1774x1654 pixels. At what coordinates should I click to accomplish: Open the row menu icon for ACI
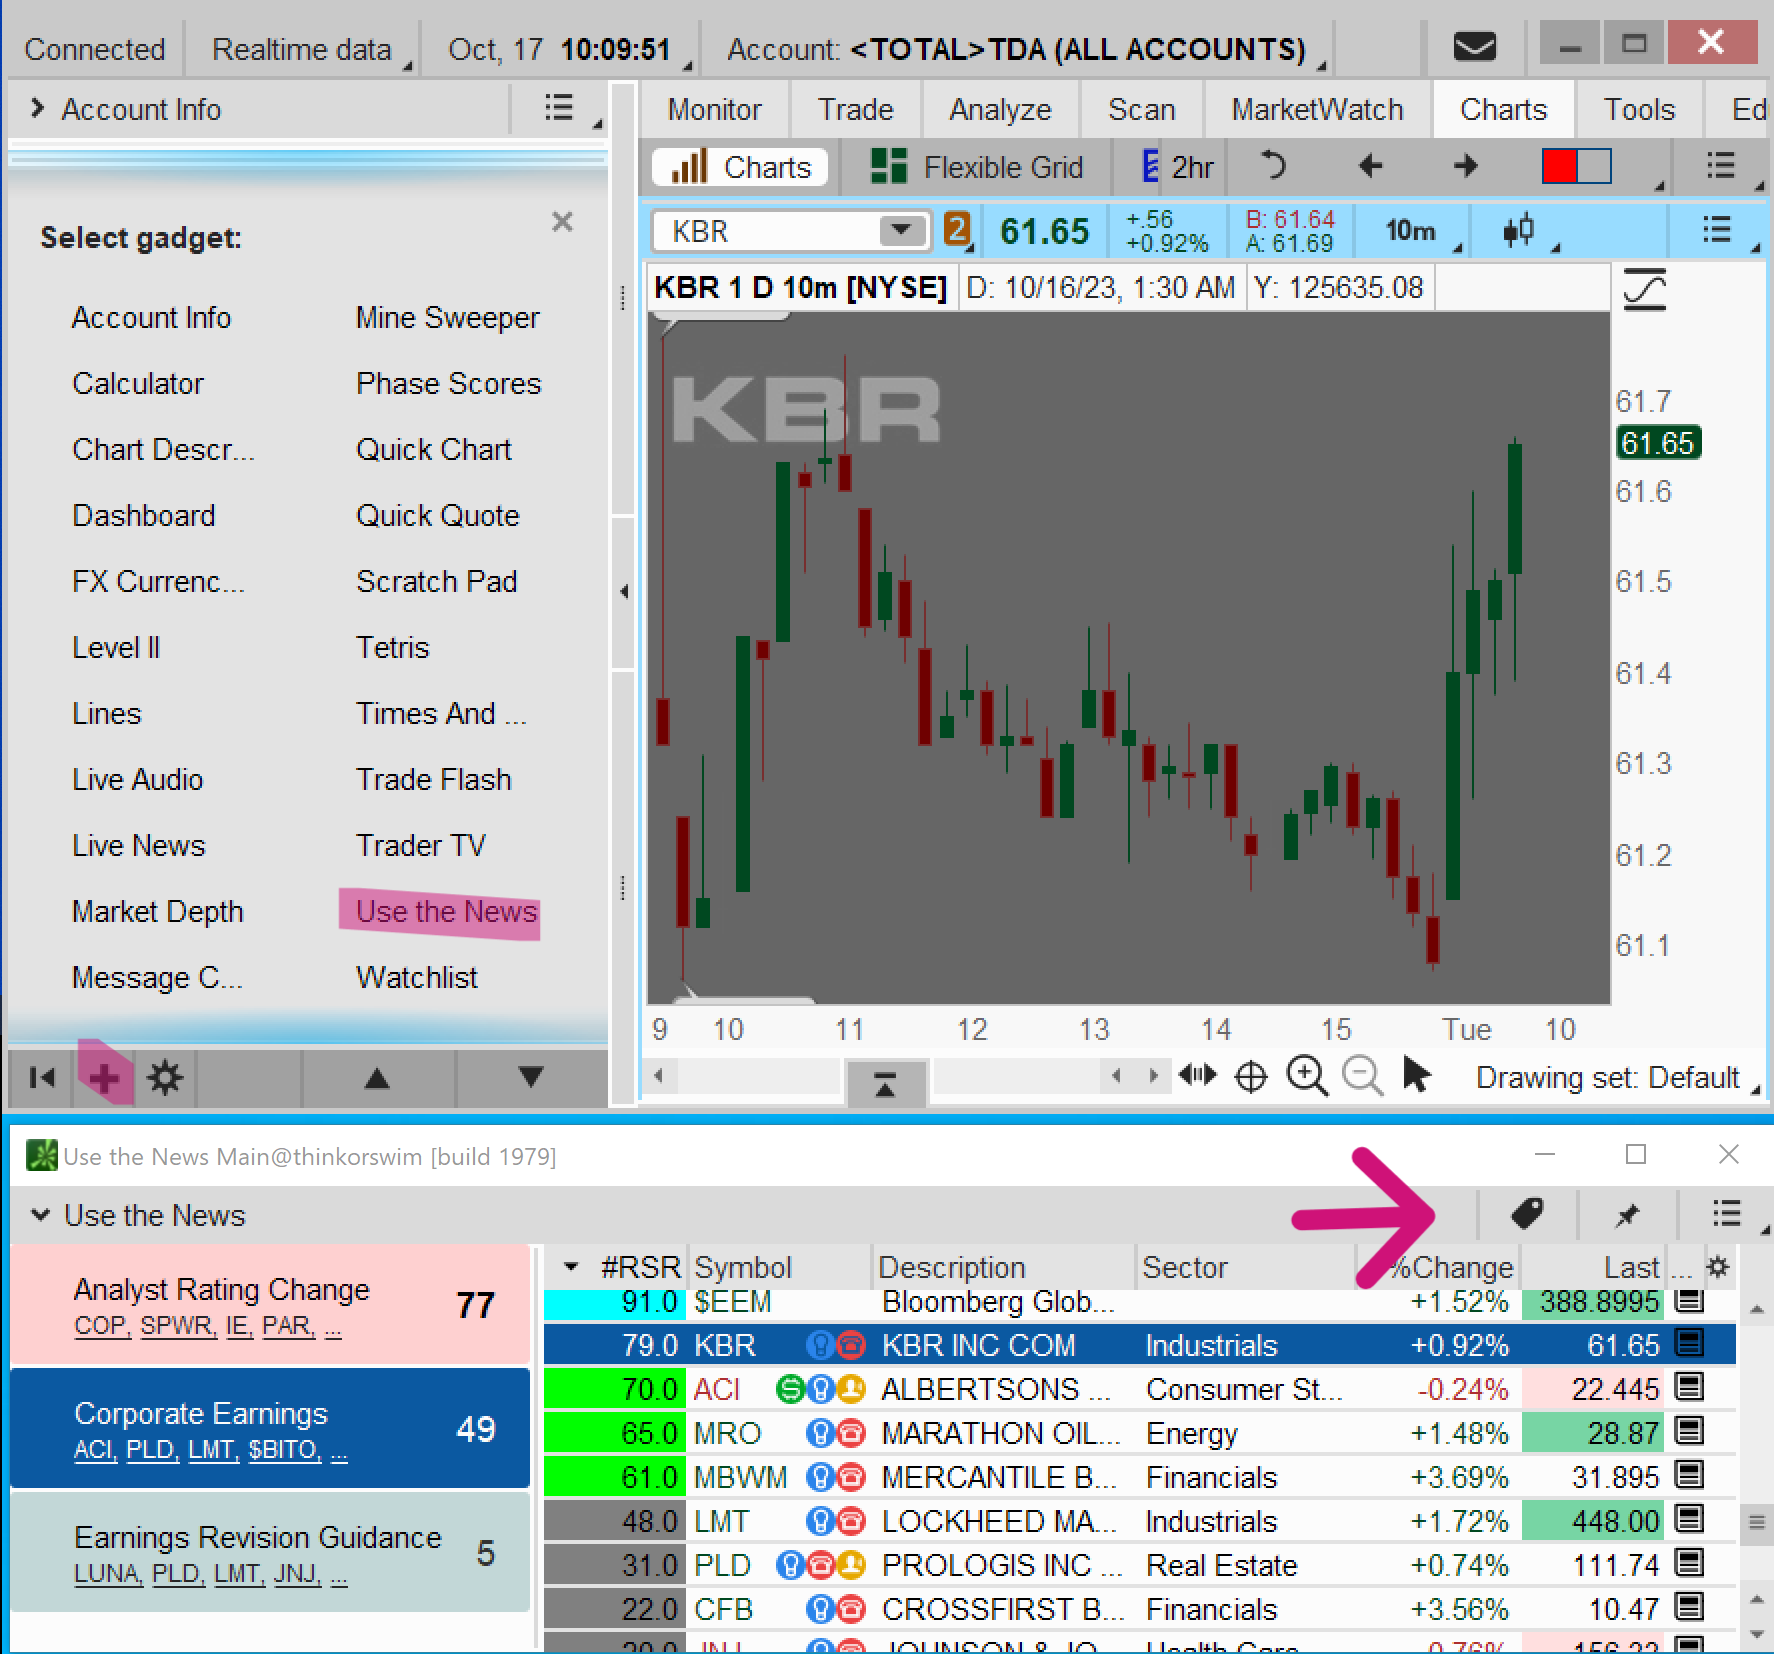pos(1689,1387)
